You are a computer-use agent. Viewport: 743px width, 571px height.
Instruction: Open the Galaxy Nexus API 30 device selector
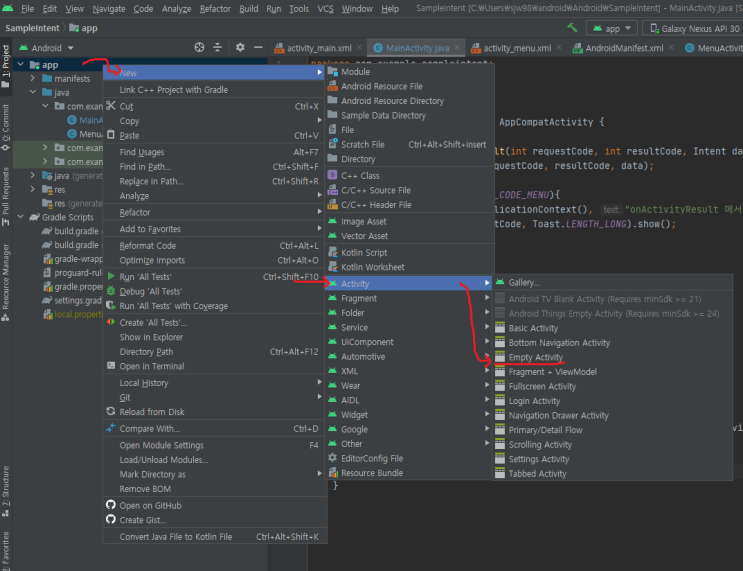(x=694, y=28)
